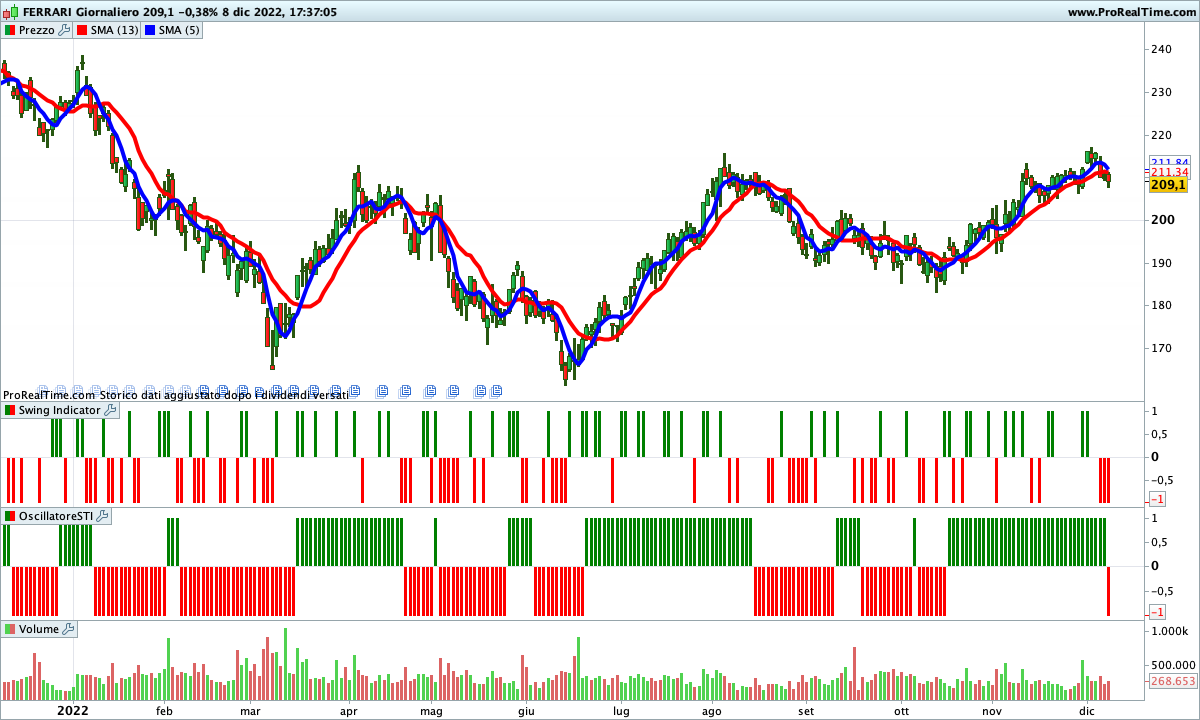This screenshot has width=1200, height=720.
Task: Click the 200 price axis label
Action: (x=1161, y=220)
